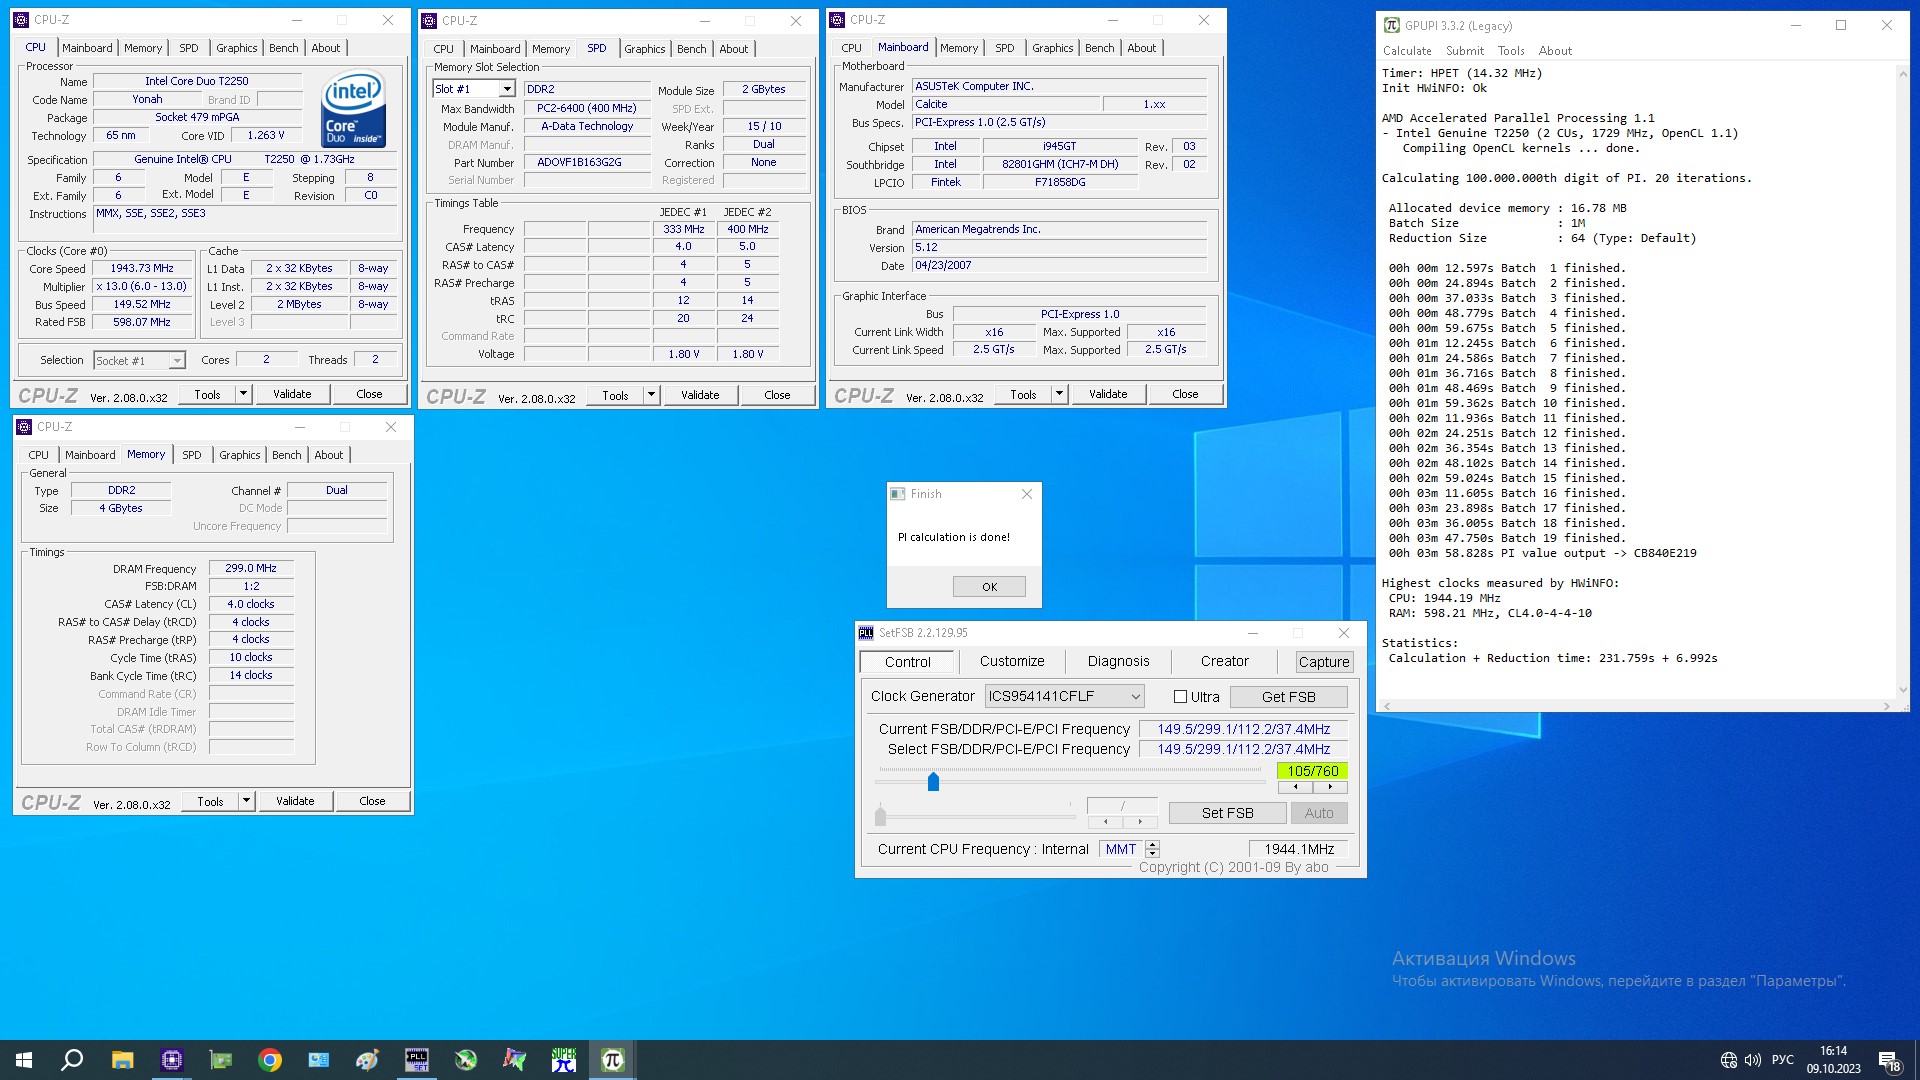1920x1080 pixels.
Task: Click Validate in Memory tab CPU-Z window
Action: coord(295,801)
